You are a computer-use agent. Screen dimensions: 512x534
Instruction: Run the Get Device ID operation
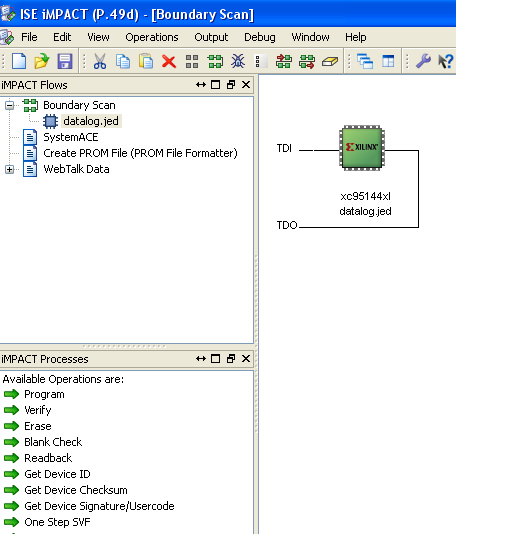57,474
